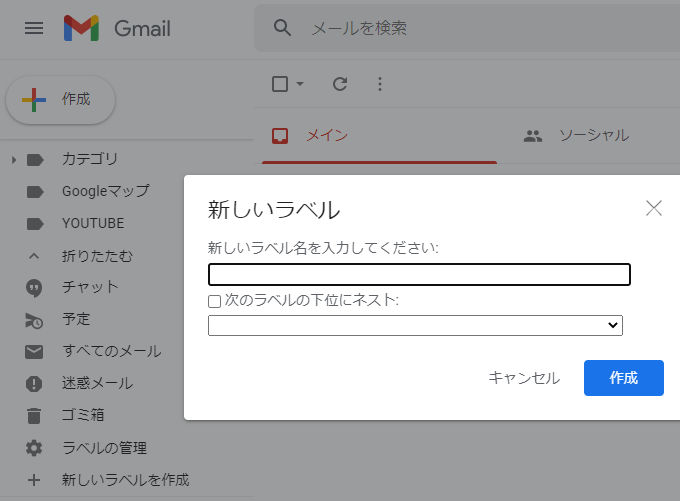Viewport: 680px width, 501px height.
Task: Click the blue 作成 button in the dialog
Action: pos(624,378)
